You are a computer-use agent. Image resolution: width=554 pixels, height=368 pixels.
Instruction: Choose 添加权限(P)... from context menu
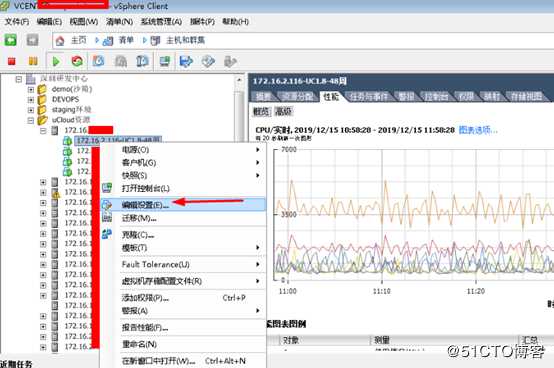click(183, 298)
